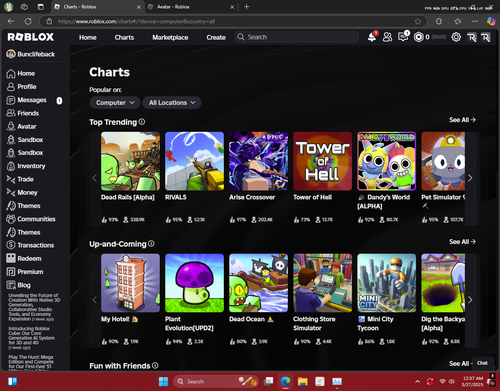Open Clothing Store Simulator thumbnail

point(322,283)
